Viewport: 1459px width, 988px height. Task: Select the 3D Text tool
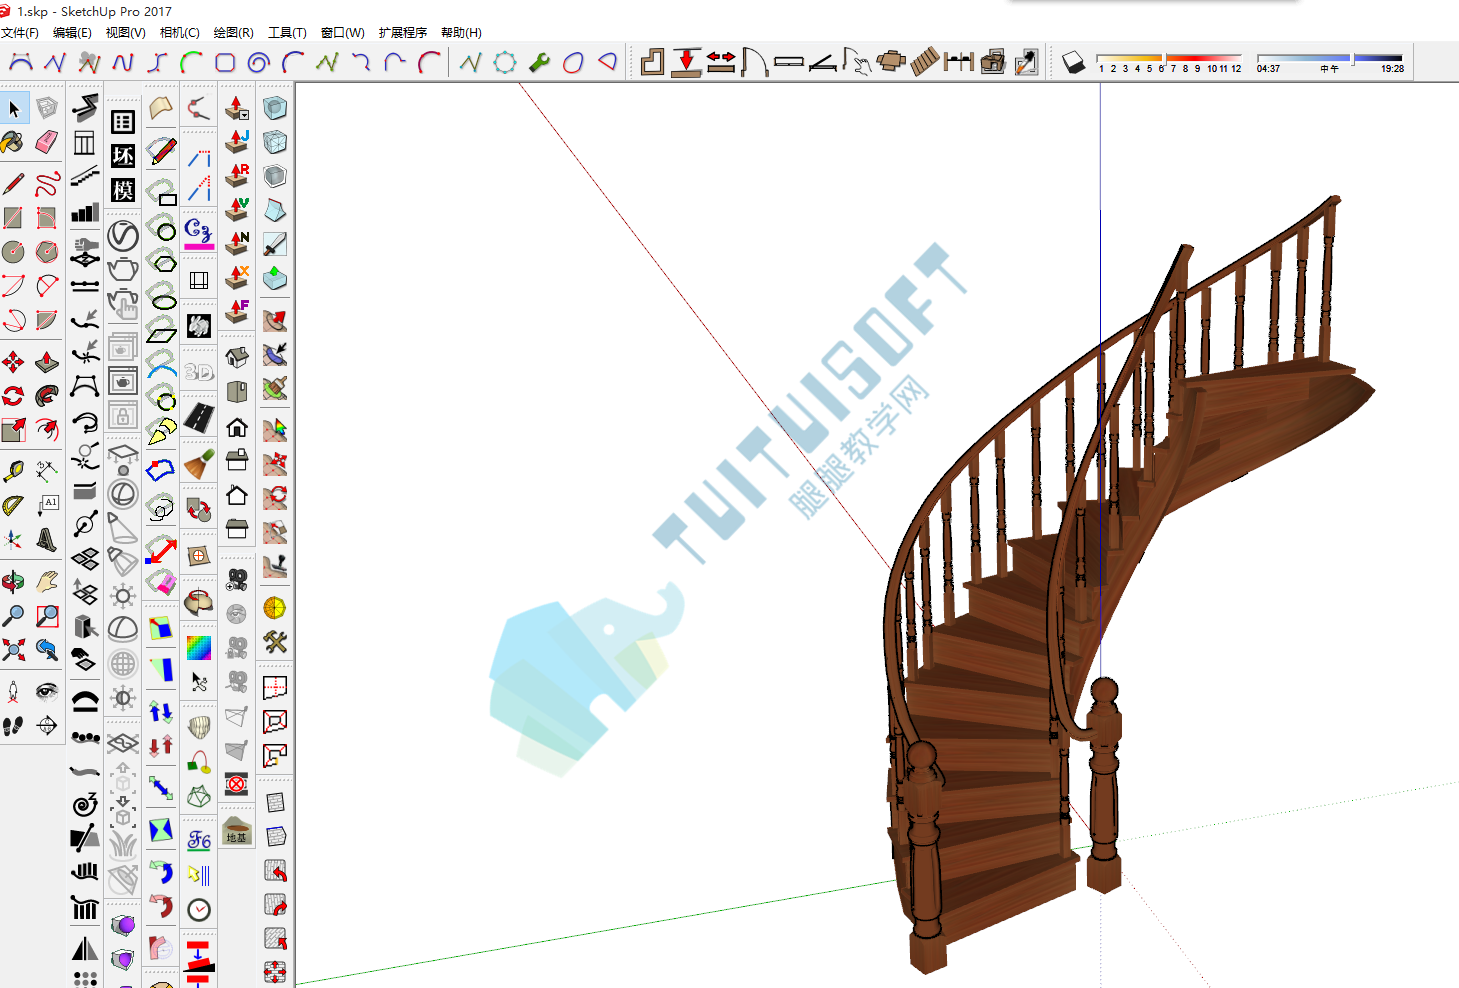click(47, 540)
